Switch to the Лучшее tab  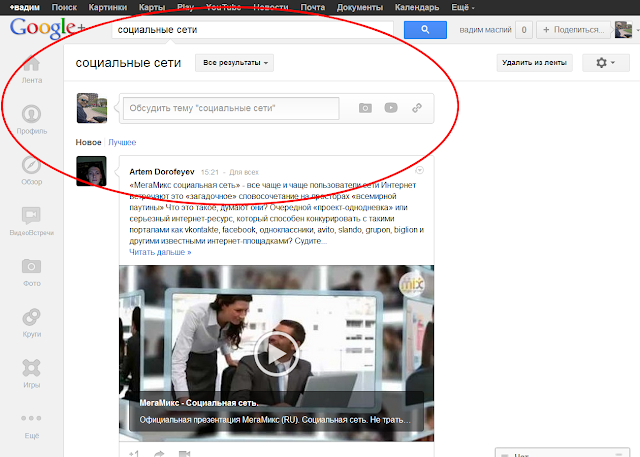click(x=122, y=142)
